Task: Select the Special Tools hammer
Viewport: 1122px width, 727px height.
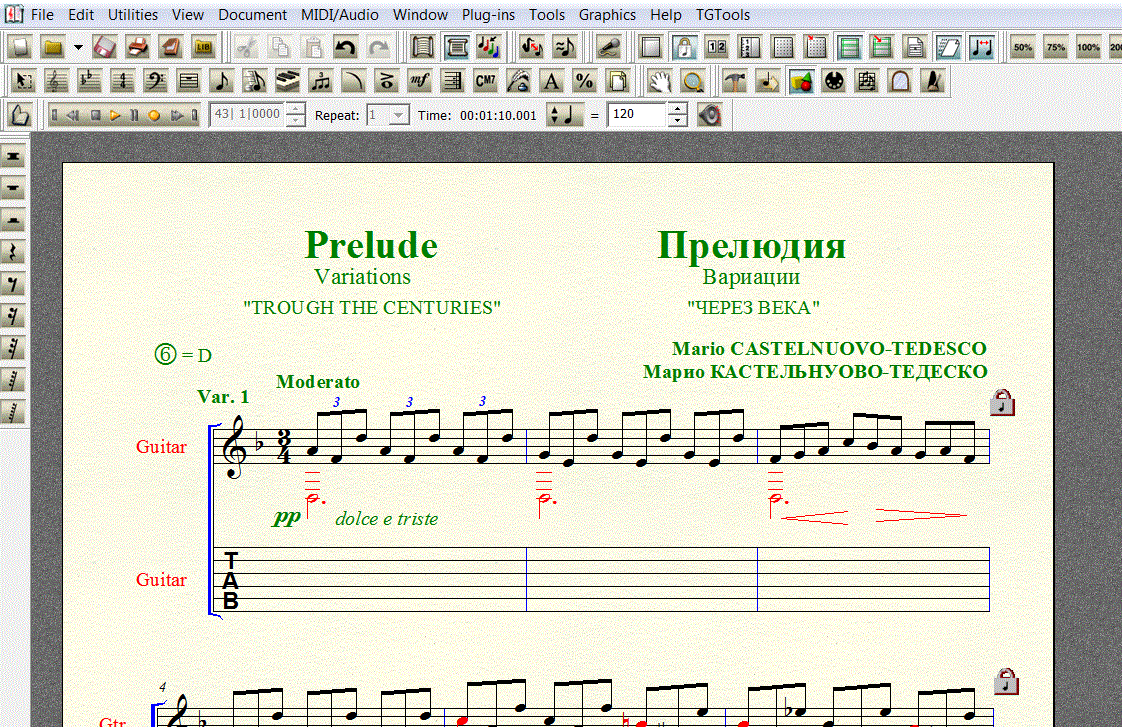Action: (734, 81)
